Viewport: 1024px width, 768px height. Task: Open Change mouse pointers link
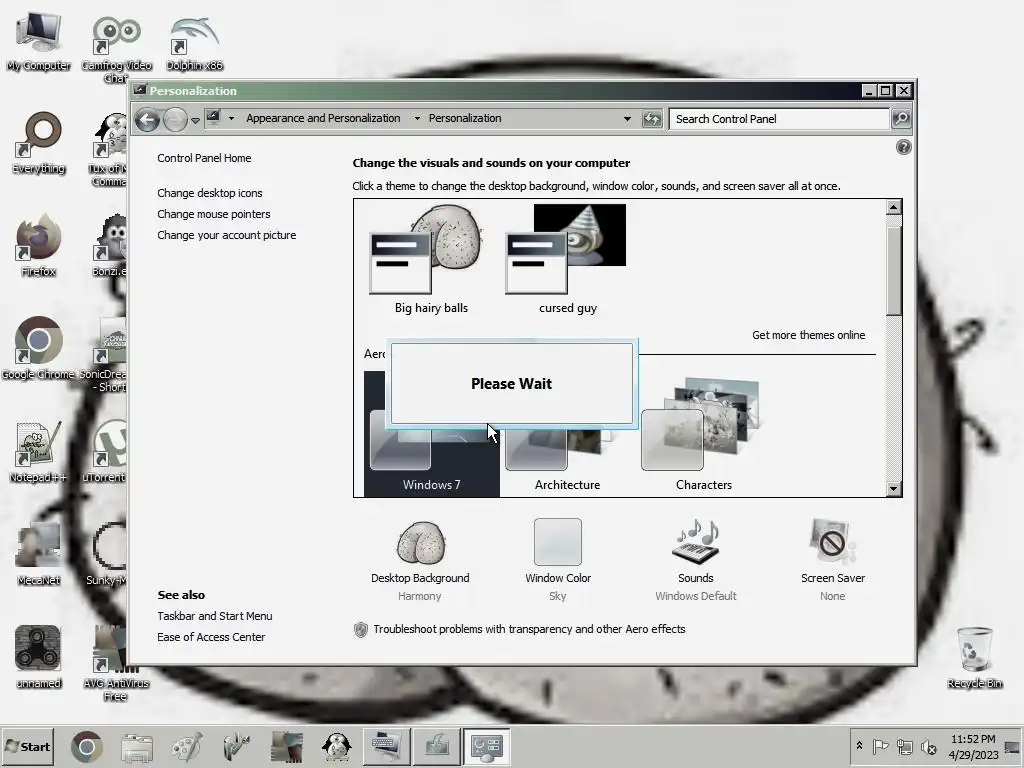(214, 214)
